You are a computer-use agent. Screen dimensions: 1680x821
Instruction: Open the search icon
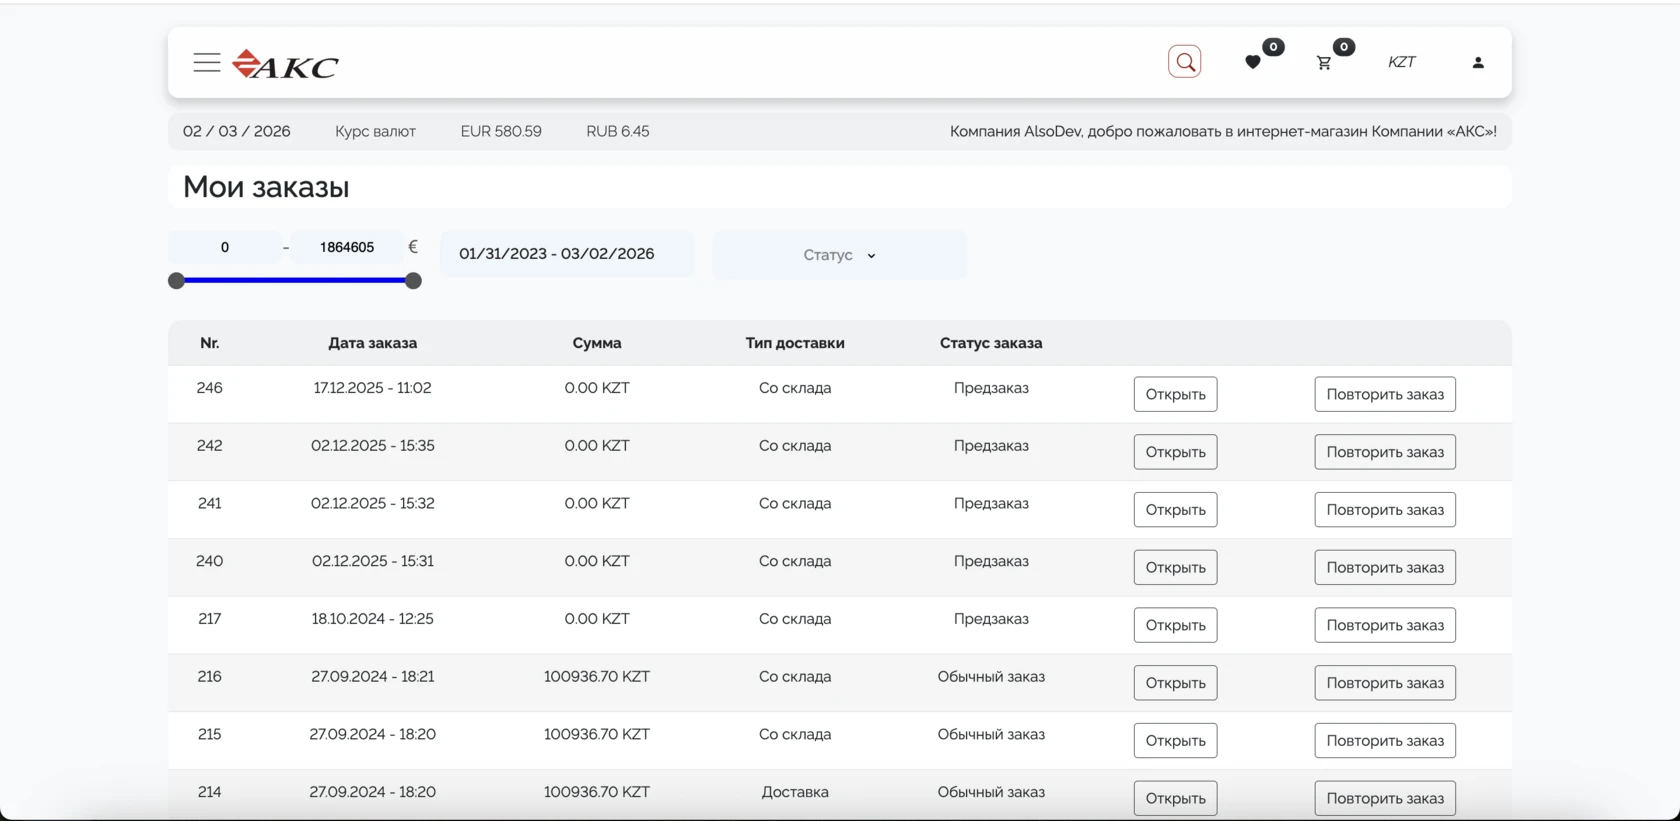[1185, 62]
